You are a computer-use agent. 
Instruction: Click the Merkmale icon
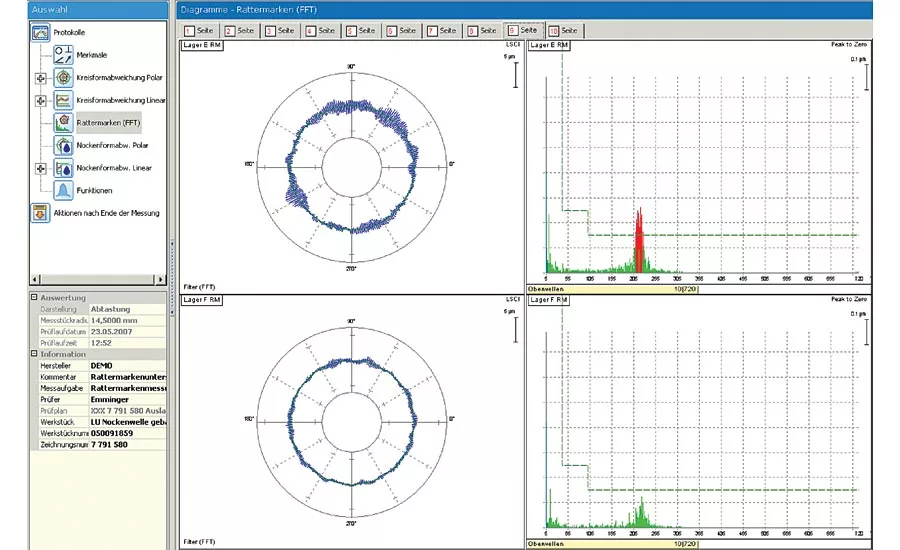[x=63, y=55]
